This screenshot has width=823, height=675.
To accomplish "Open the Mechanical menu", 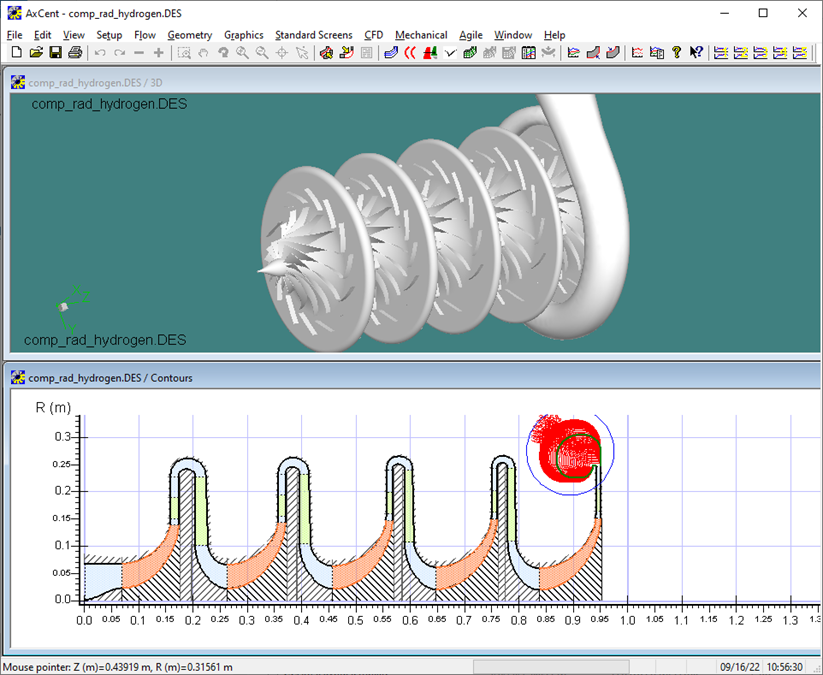I will (421, 34).
